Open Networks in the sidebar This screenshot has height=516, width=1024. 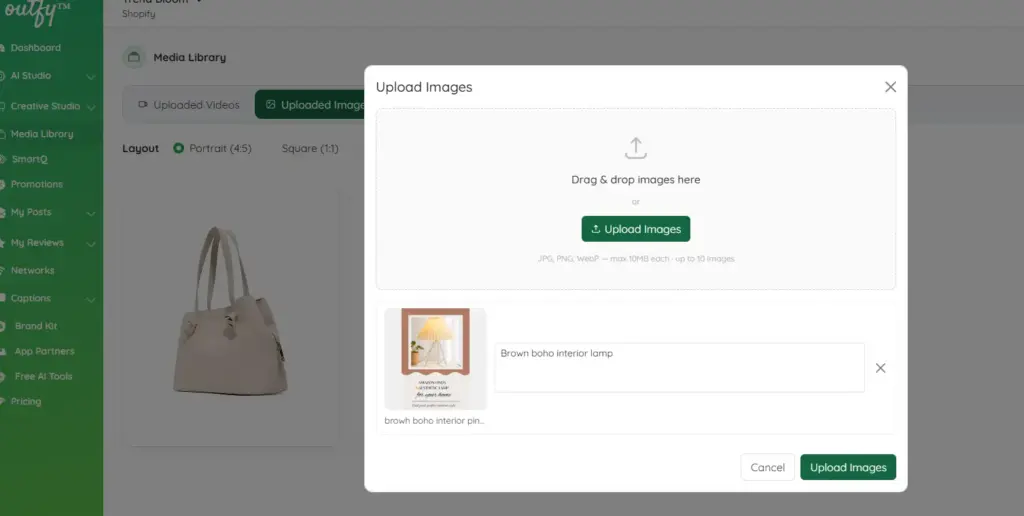pyautogui.click(x=32, y=270)
